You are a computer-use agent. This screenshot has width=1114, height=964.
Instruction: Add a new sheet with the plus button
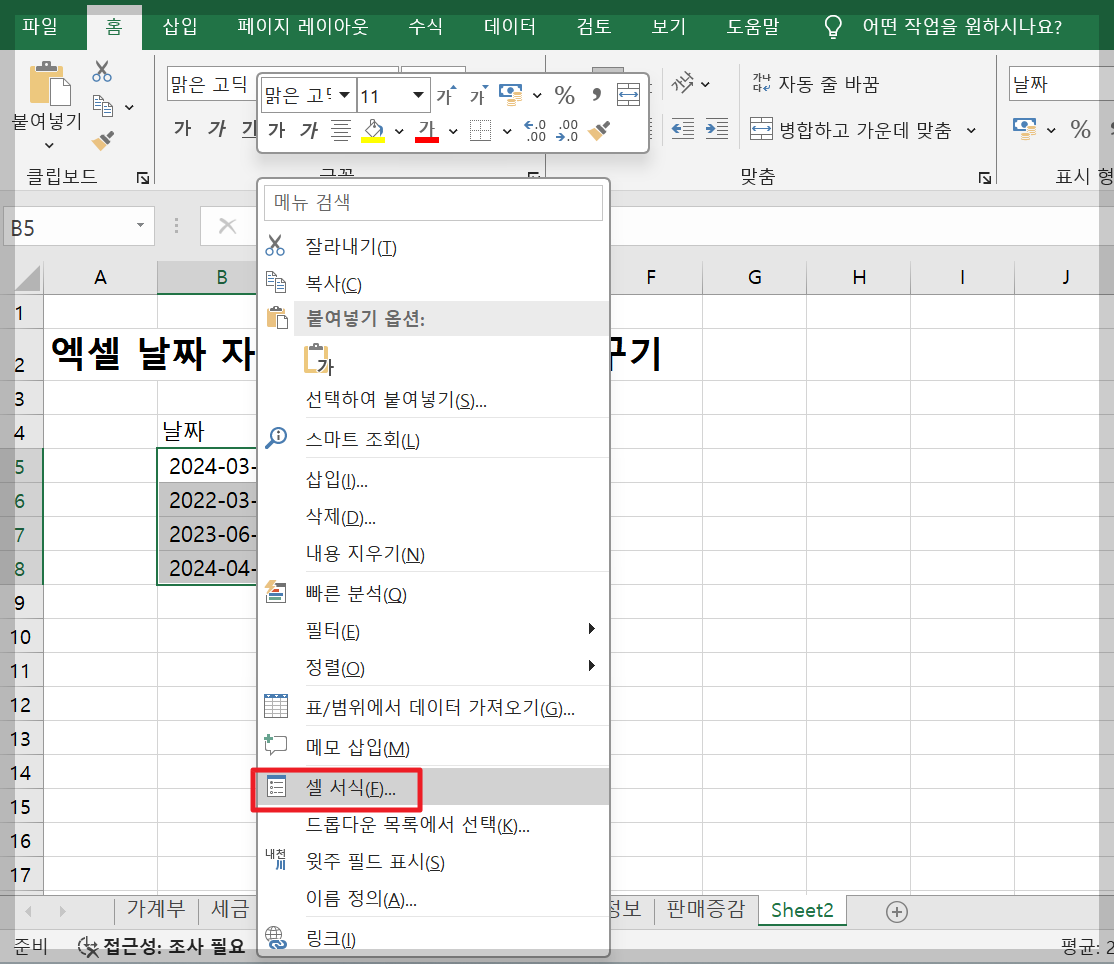coord(896,911)
